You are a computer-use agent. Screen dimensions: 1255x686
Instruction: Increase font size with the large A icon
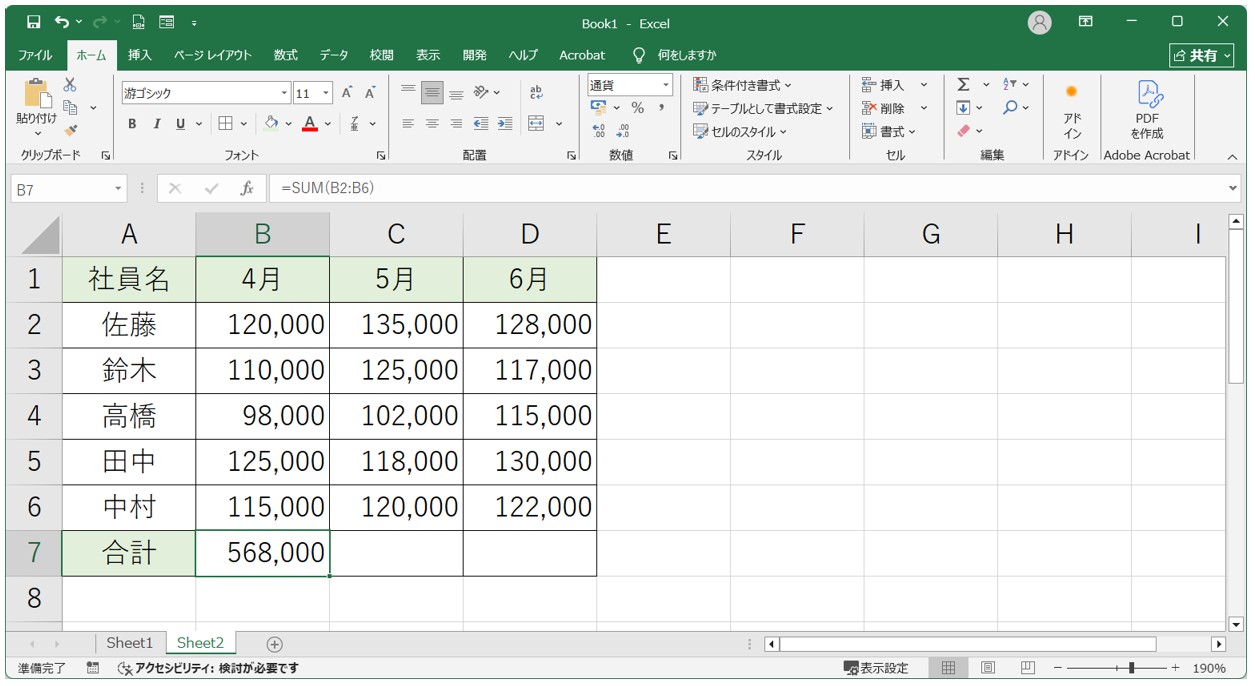[347, 93]
